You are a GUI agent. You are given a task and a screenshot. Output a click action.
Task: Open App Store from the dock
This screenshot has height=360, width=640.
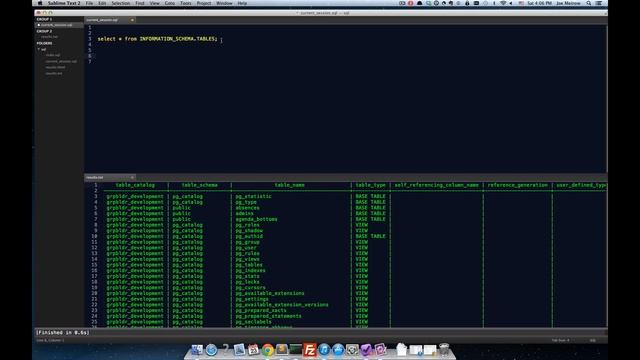coord(338,350)
